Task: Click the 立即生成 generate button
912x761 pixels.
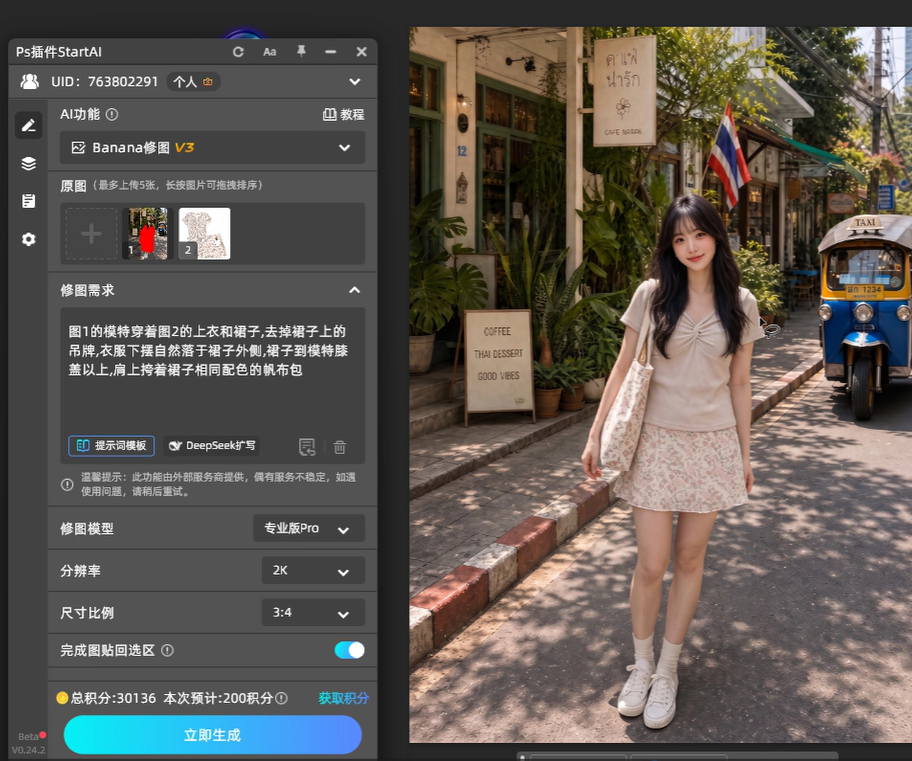Action: (212, 735)
